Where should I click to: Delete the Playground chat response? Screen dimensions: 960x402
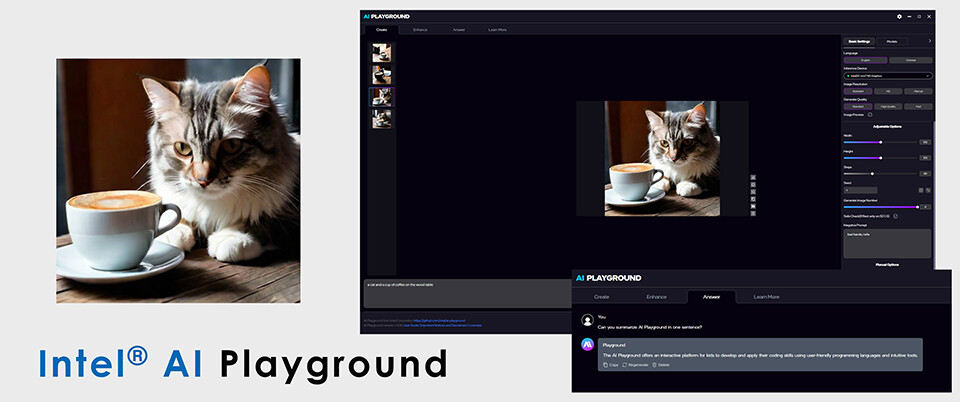[x=661, y=365]
